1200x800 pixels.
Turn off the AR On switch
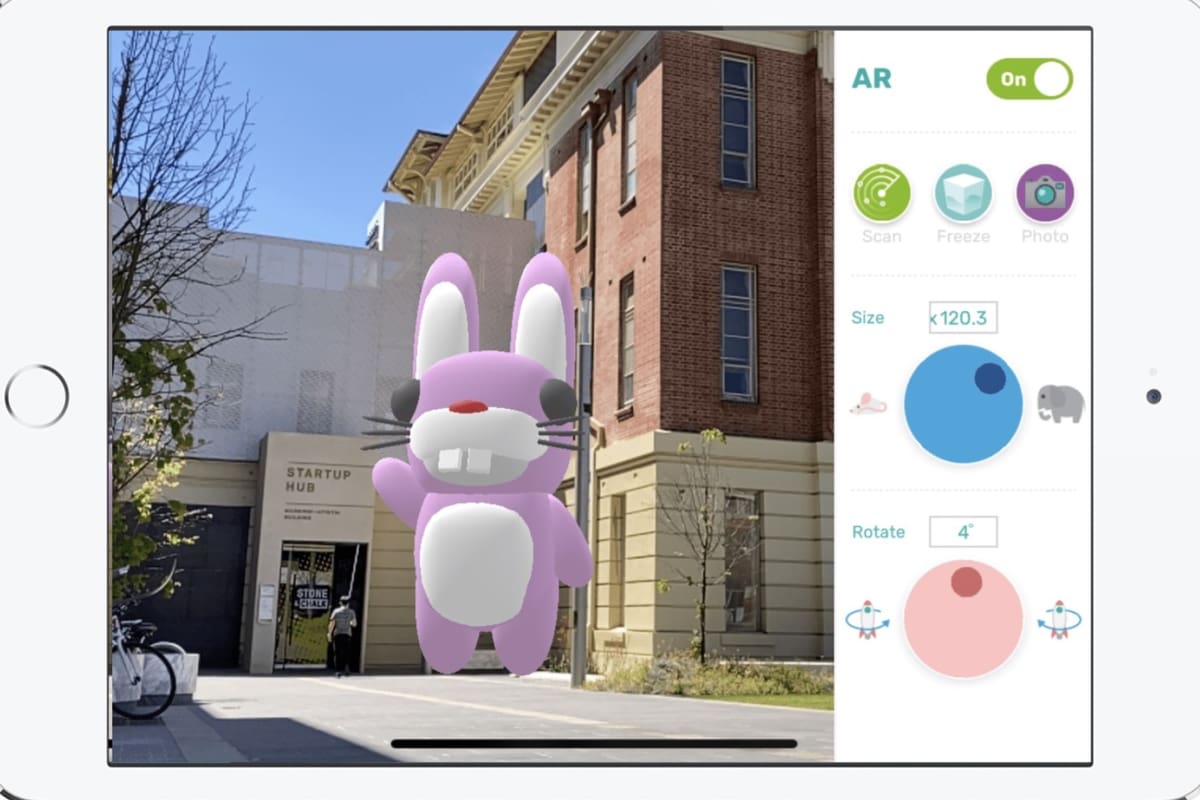1029,79
